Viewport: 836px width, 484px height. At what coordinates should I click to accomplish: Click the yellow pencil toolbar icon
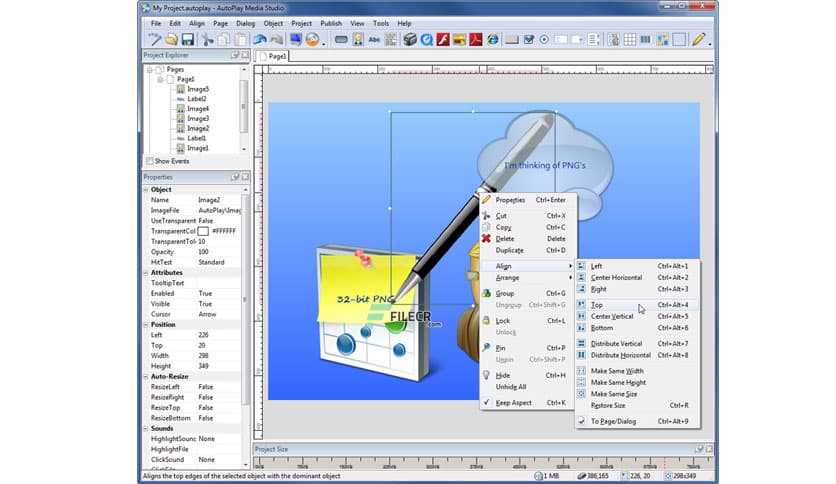tap(698, 39)
